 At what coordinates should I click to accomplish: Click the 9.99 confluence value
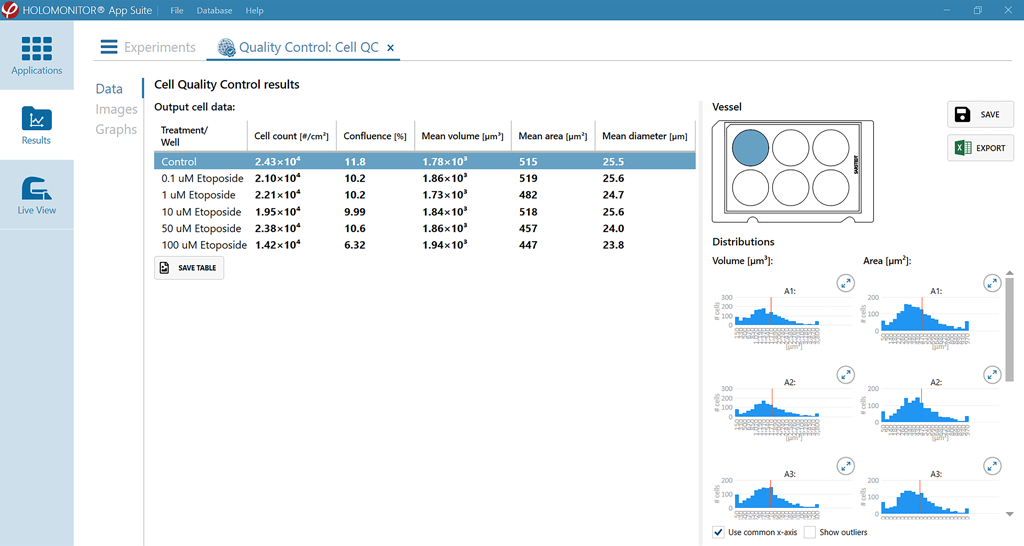tap(355, 212)
